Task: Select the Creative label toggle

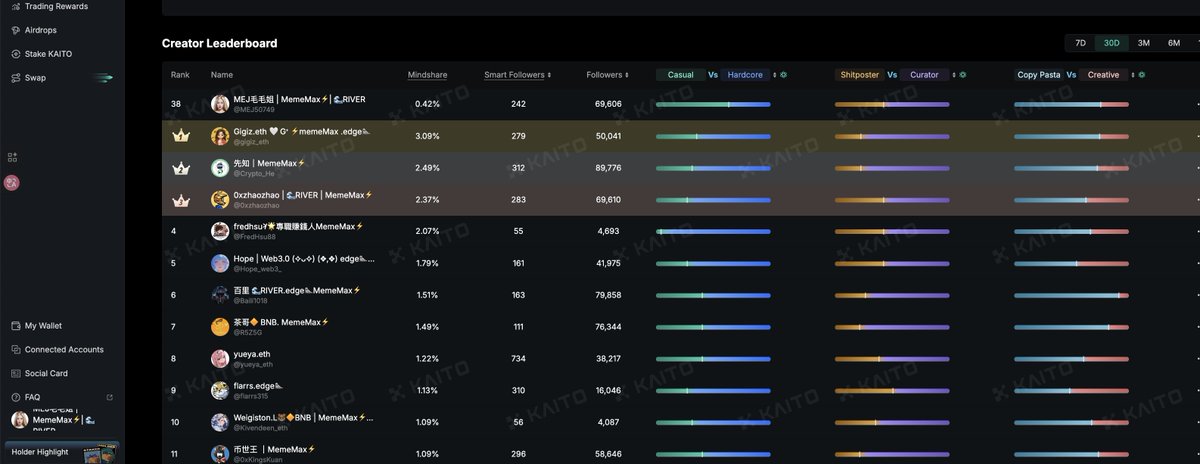Action: coord(1103,75)
